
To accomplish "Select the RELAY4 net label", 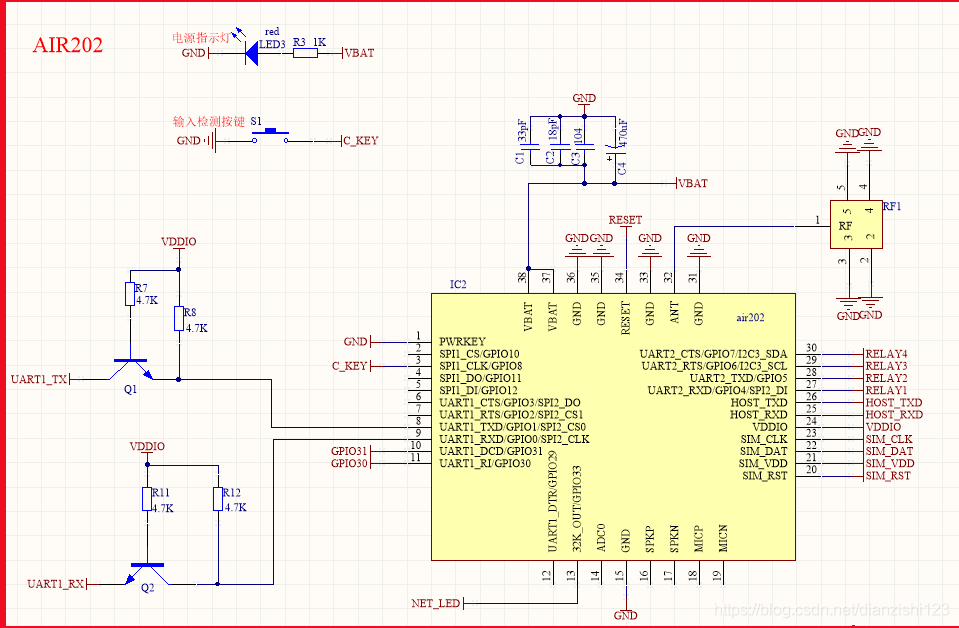I will tap(886, 354).
